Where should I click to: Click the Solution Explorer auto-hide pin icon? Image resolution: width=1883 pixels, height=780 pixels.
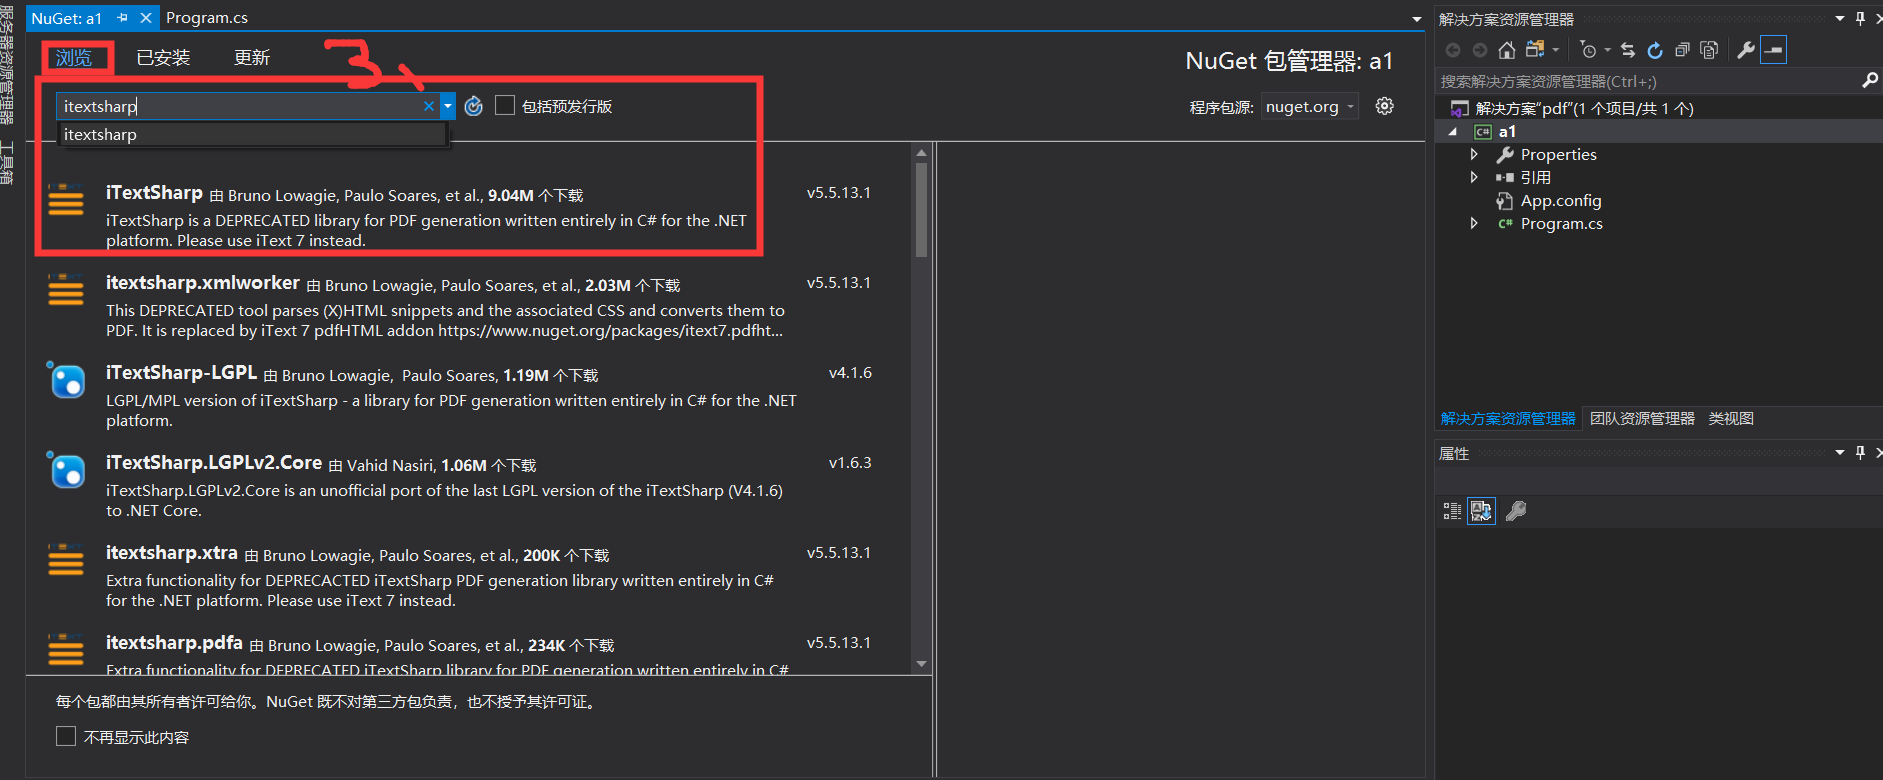coord(1860,18)
